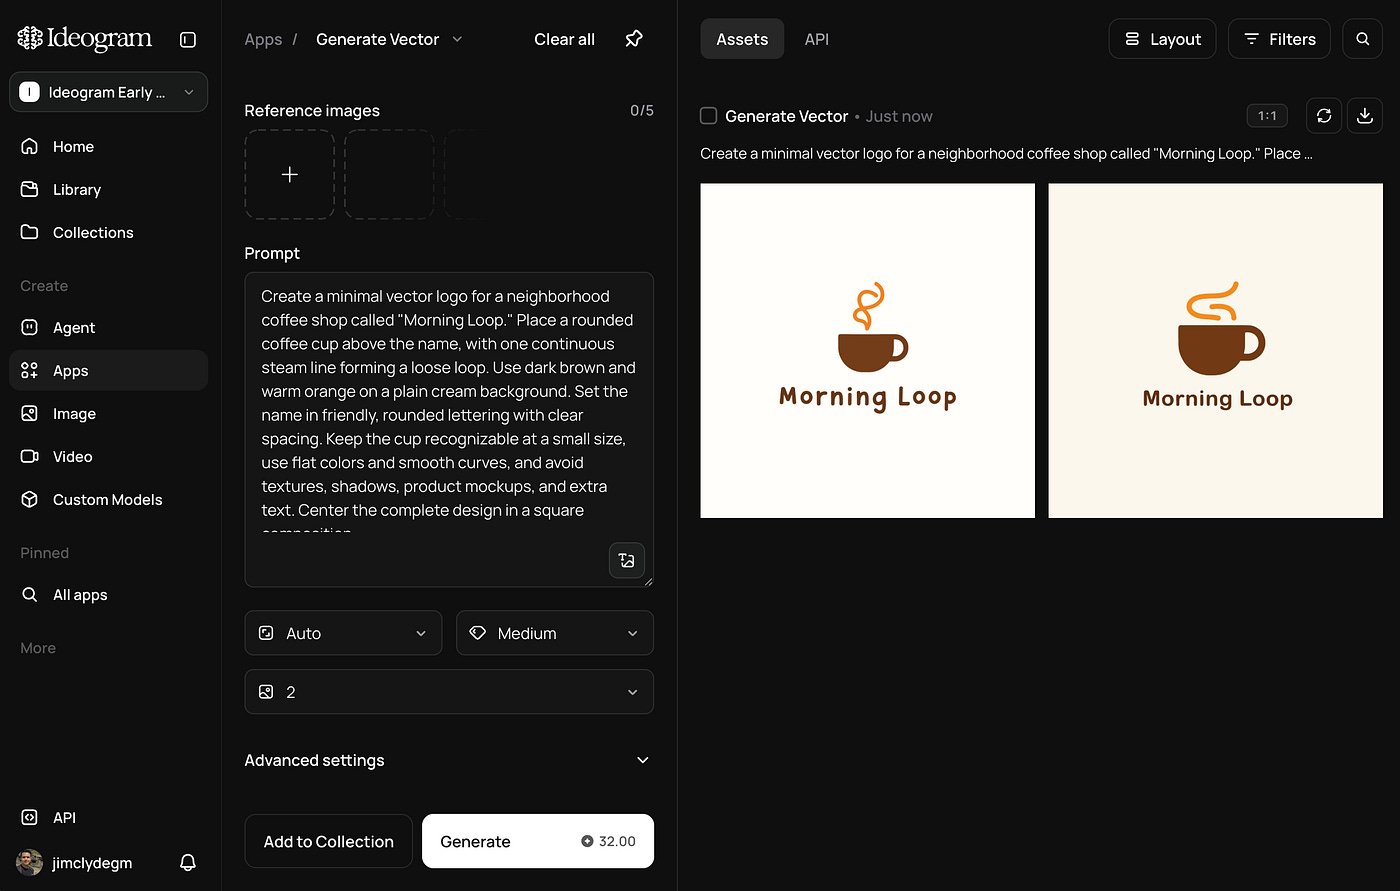Screen dimensions: 1400x891
Task: Pin the Generate Vector app
Action: (634, 39)
